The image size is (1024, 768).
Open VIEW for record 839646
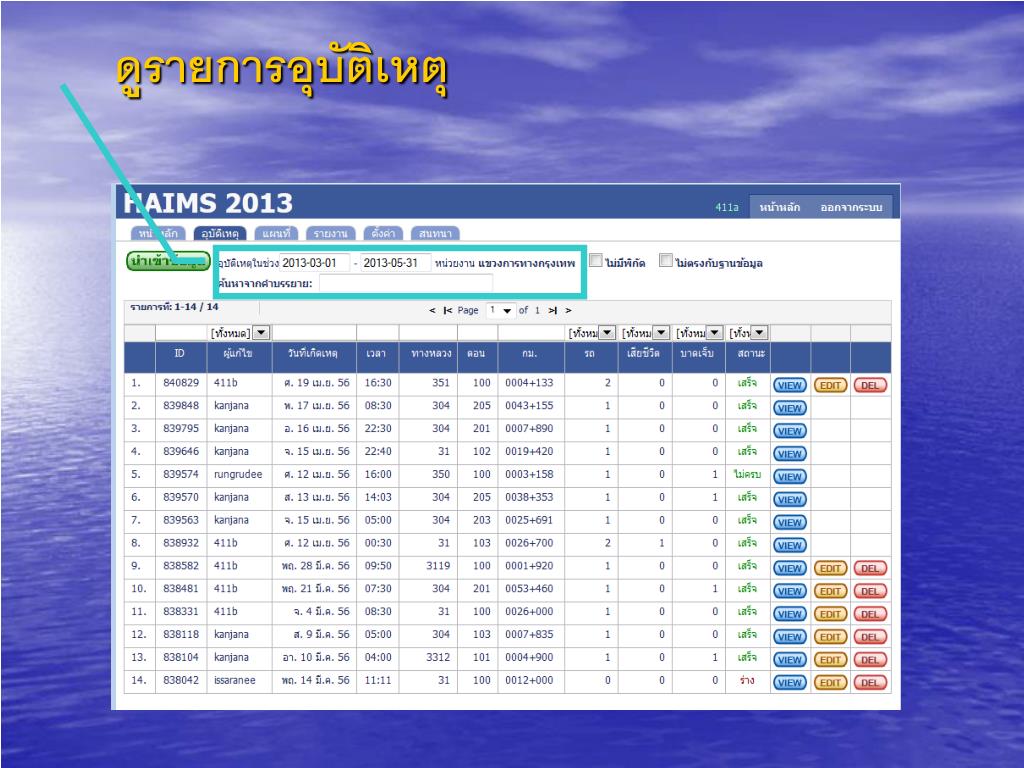pos(790,454)
